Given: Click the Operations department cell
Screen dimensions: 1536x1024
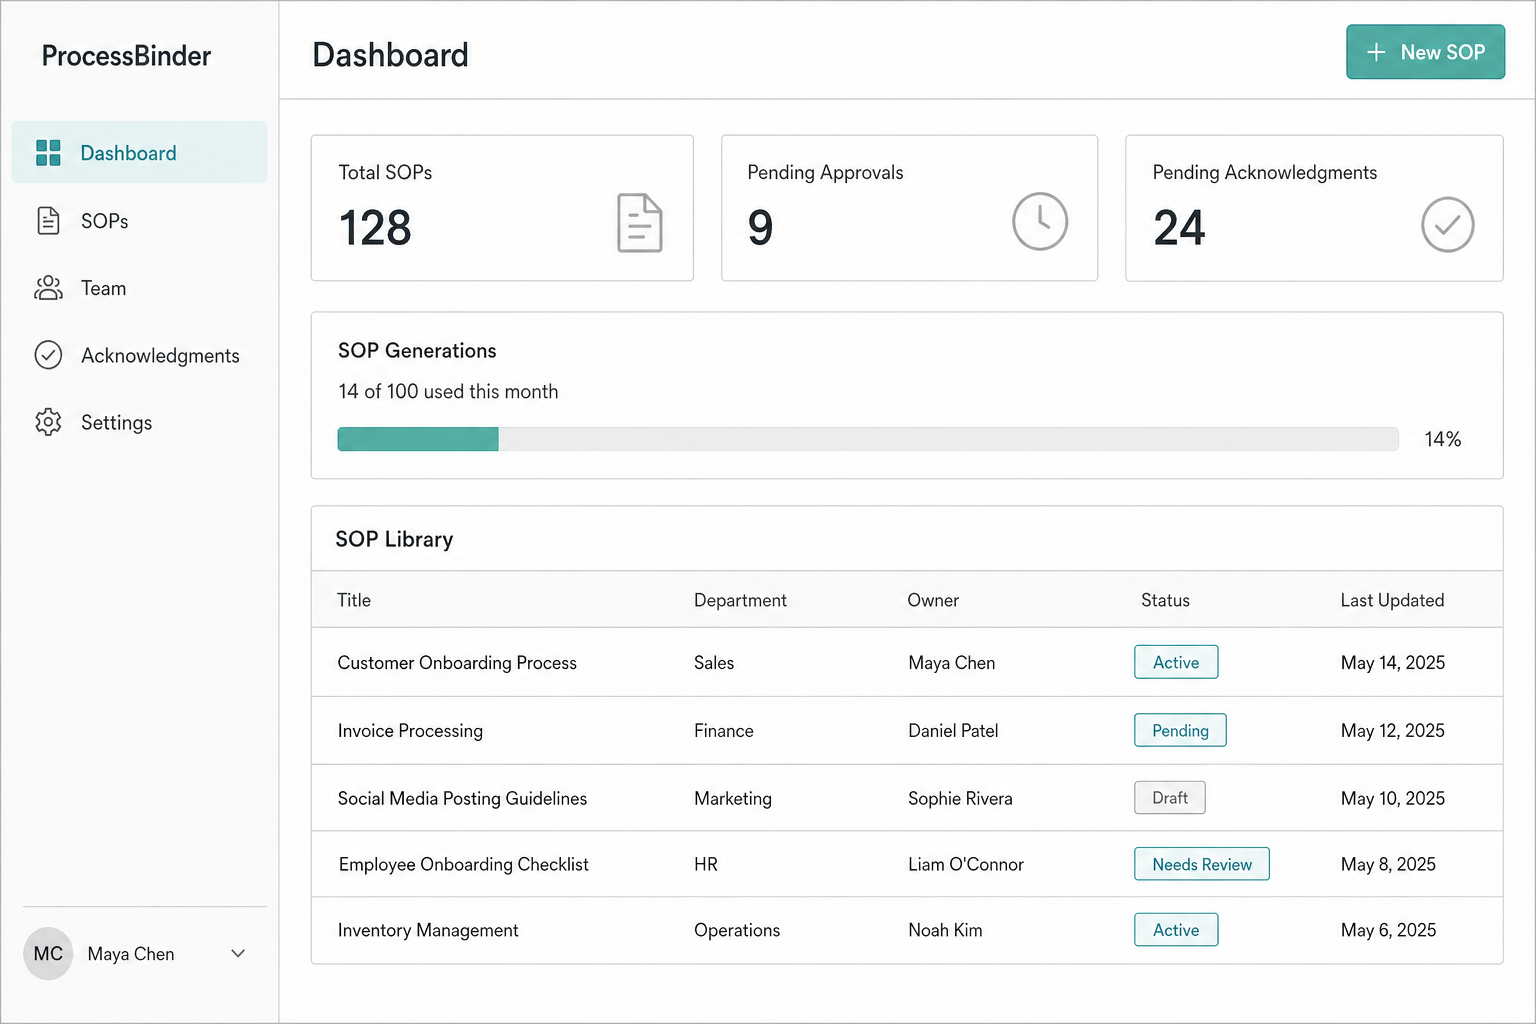Looking at the screenshot, I should click(x=737, y=930).
